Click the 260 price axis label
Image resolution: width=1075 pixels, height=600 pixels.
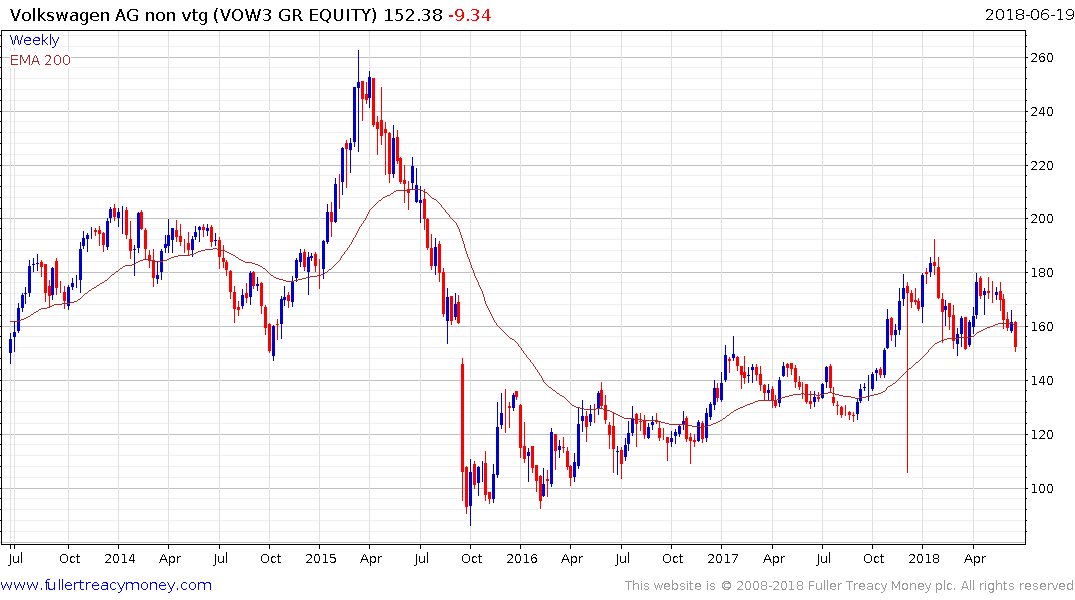[x=1042, y=58]
